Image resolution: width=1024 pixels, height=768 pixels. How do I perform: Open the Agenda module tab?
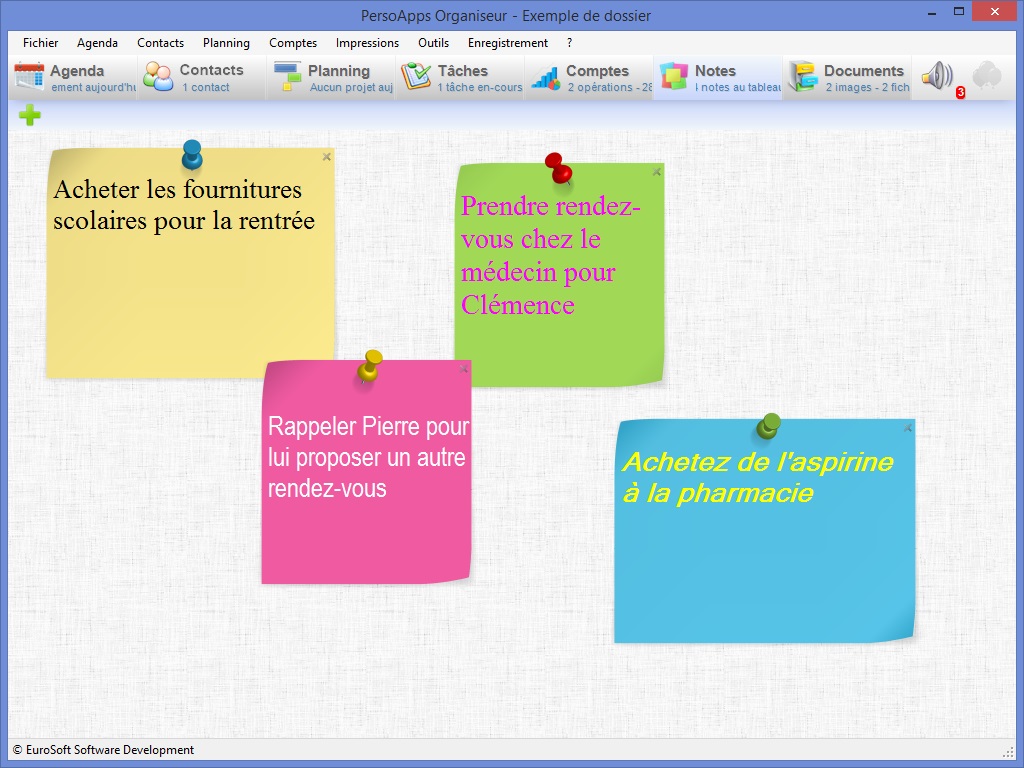pyautogui.click(x=73, y=78)
